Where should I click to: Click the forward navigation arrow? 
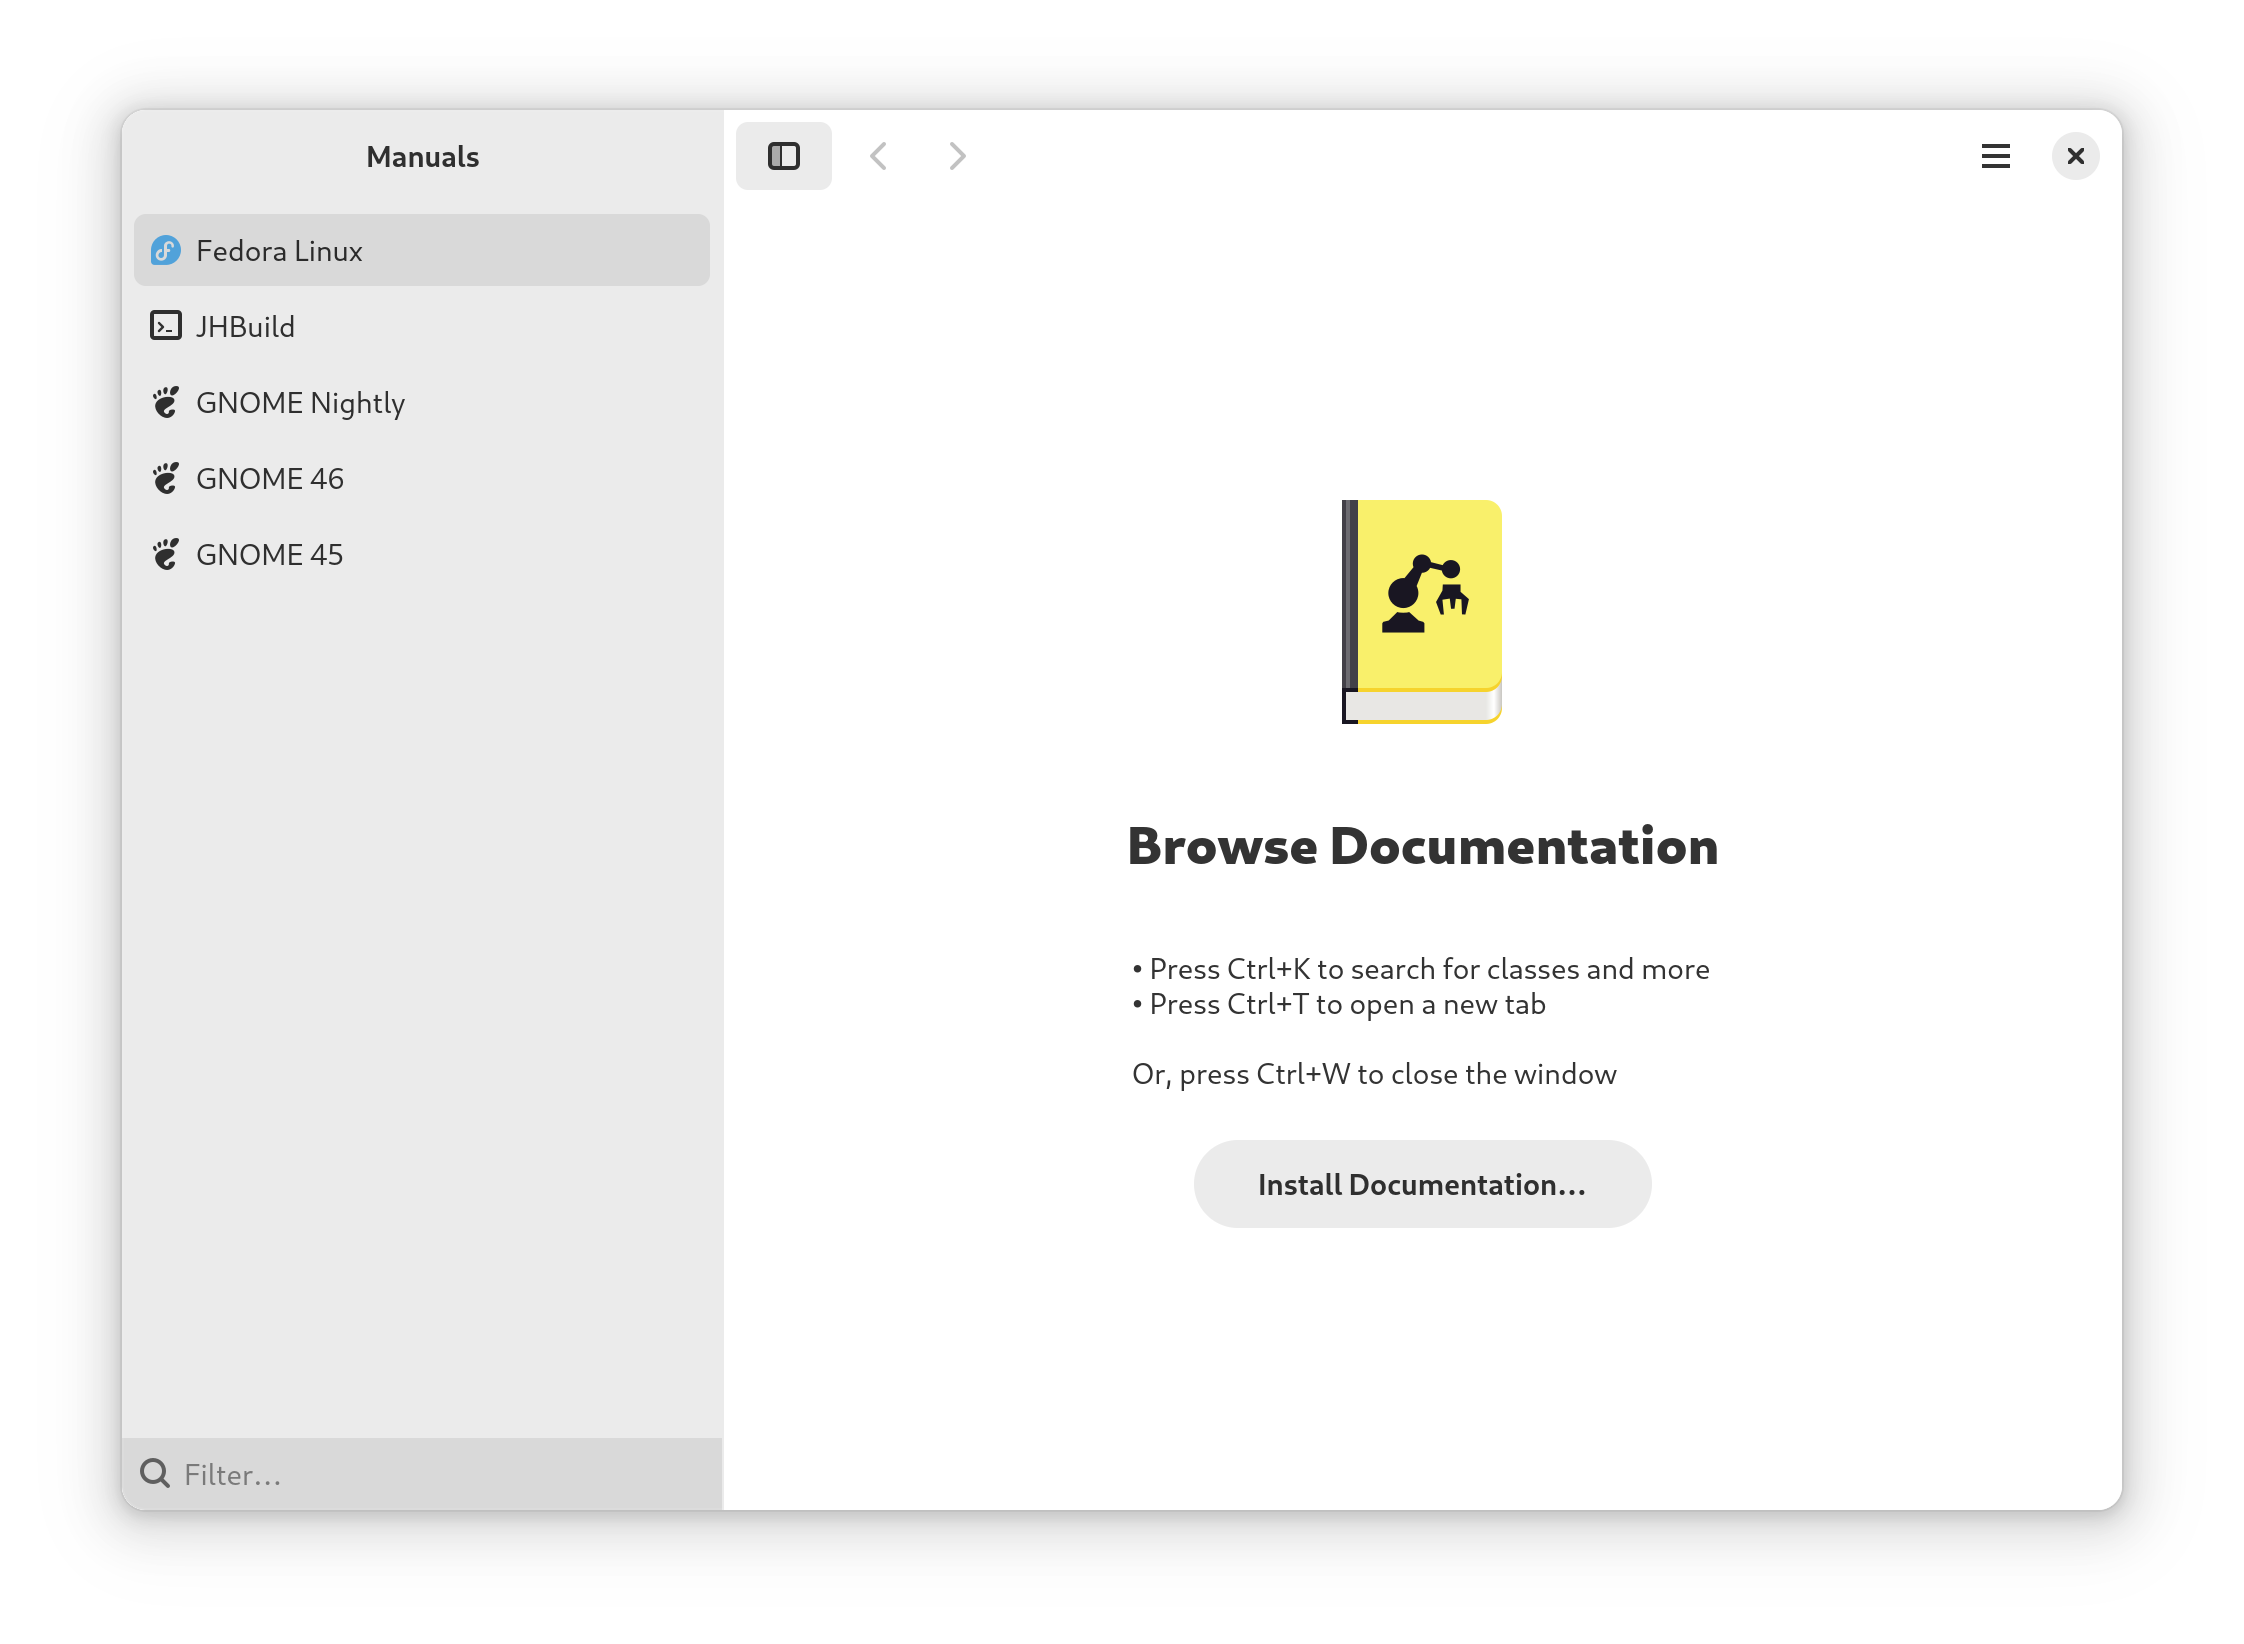click(x=957, y=156)
